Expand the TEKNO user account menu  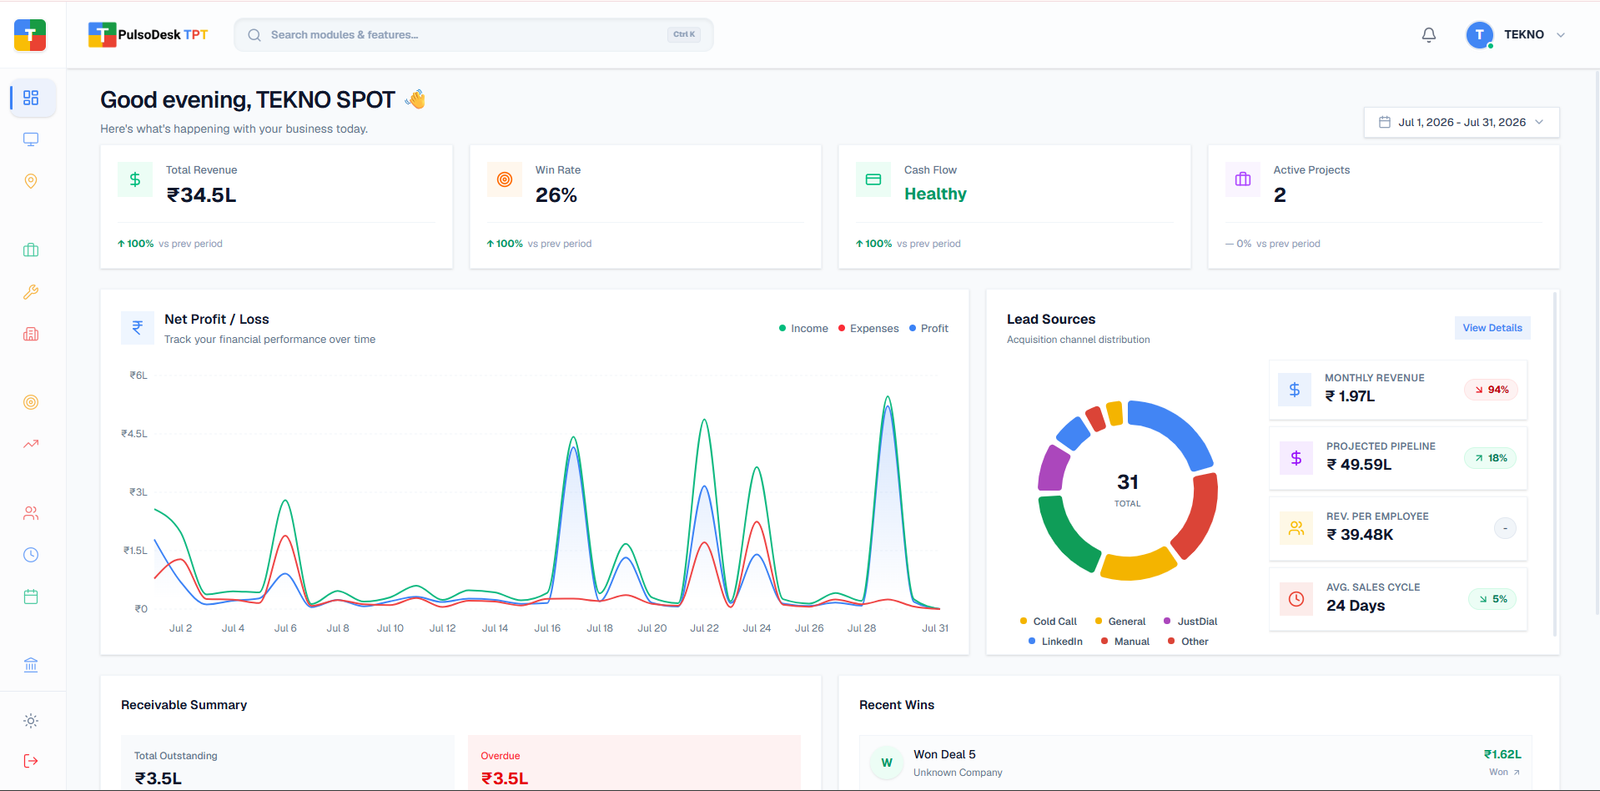[1516, 35]
